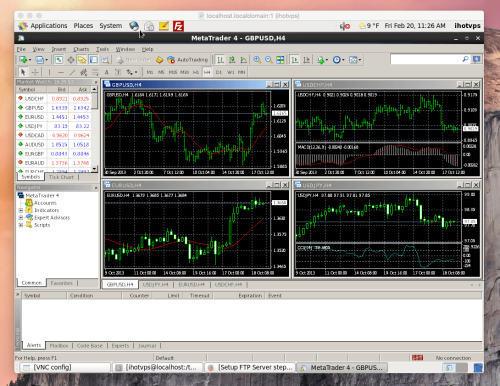Click Market Watch scrollbar up arrow

tap(95, 89)
